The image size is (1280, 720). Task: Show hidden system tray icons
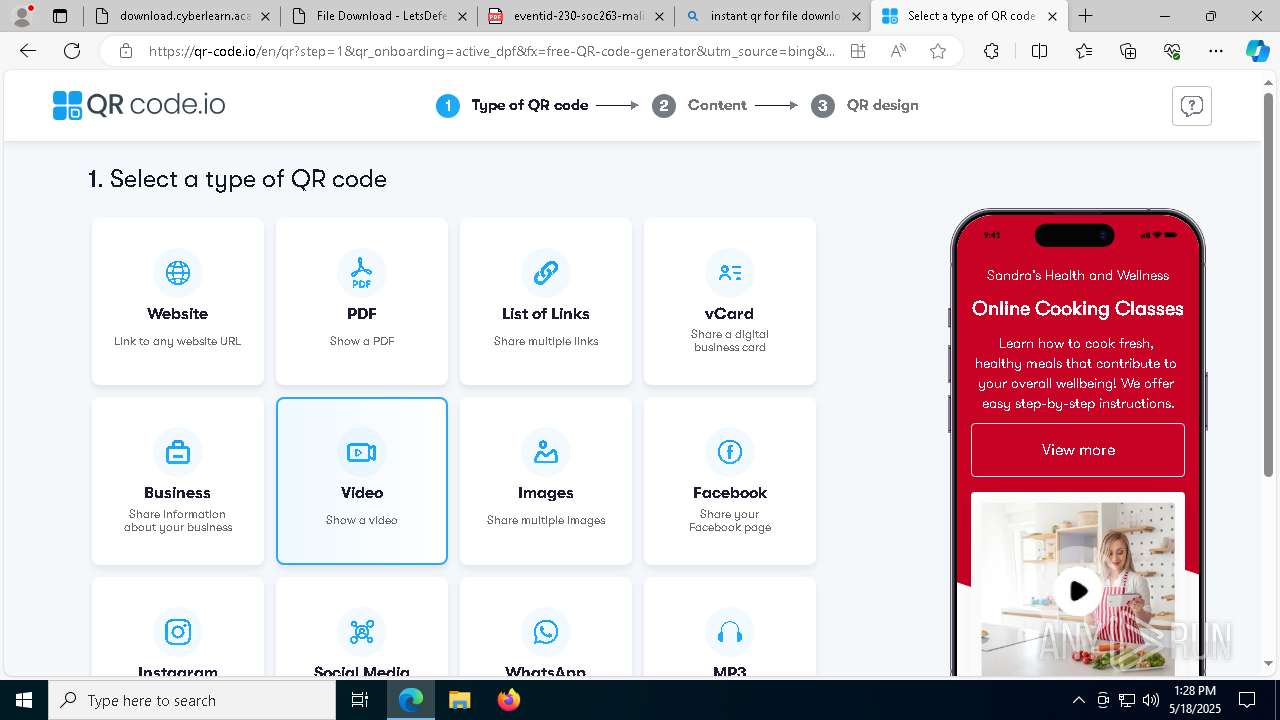[1078, 700]
